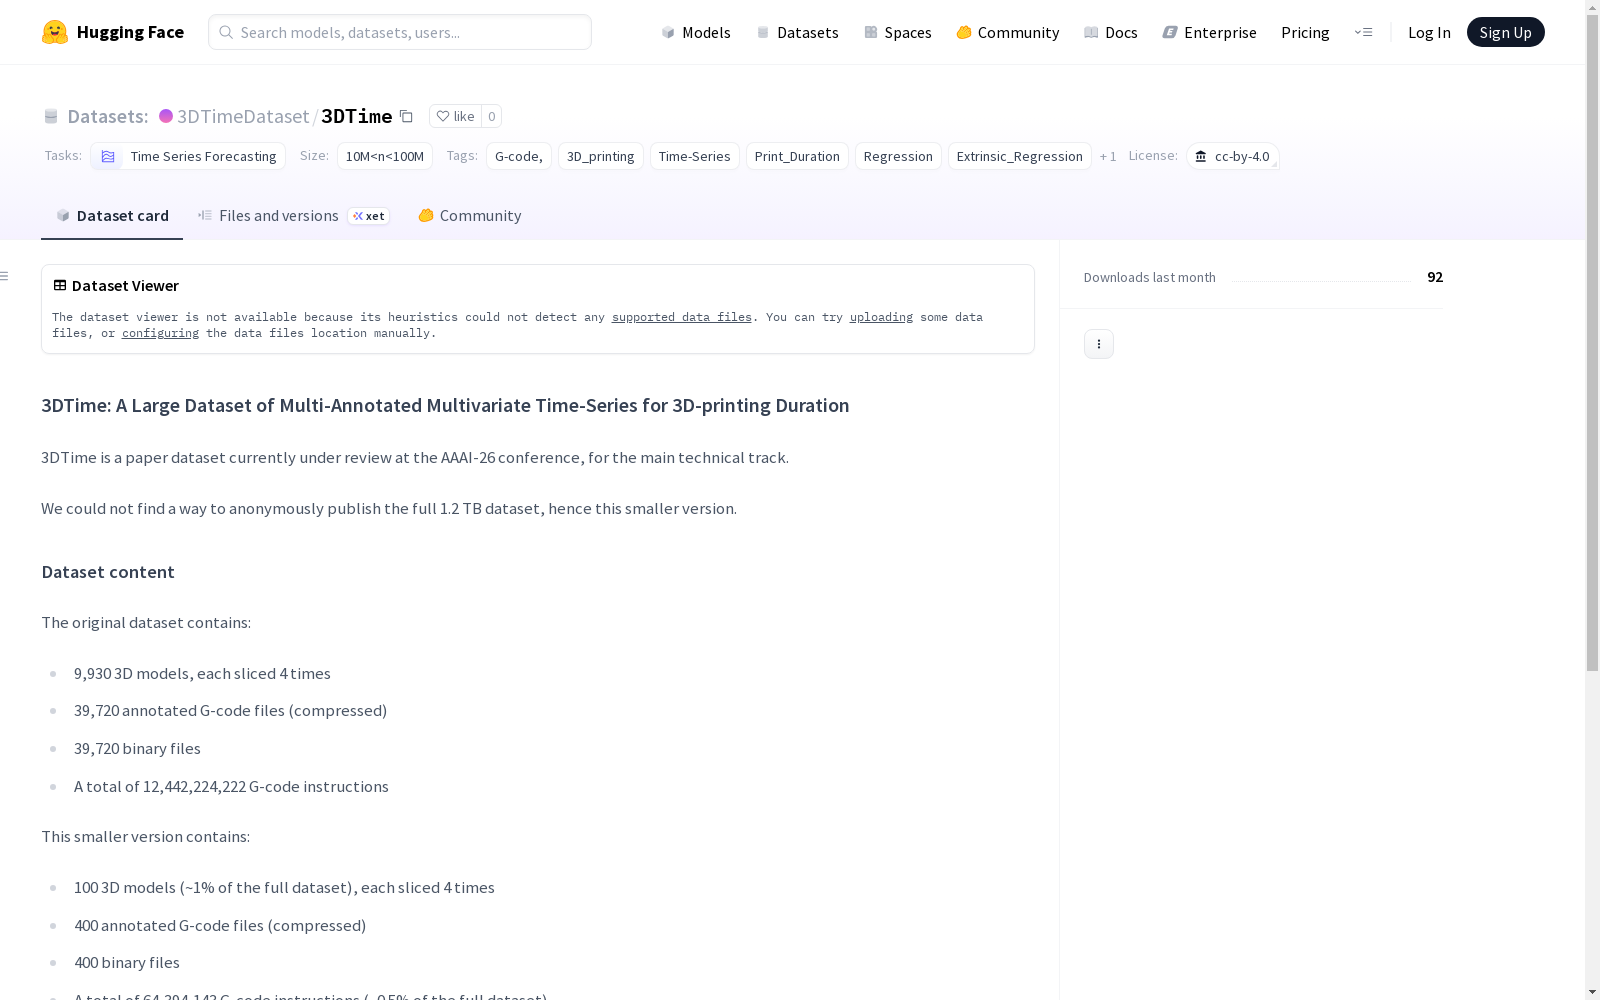Click the Datasets breadcrumb label
The image size is (1600, 1000).
[x=107, y=116]
